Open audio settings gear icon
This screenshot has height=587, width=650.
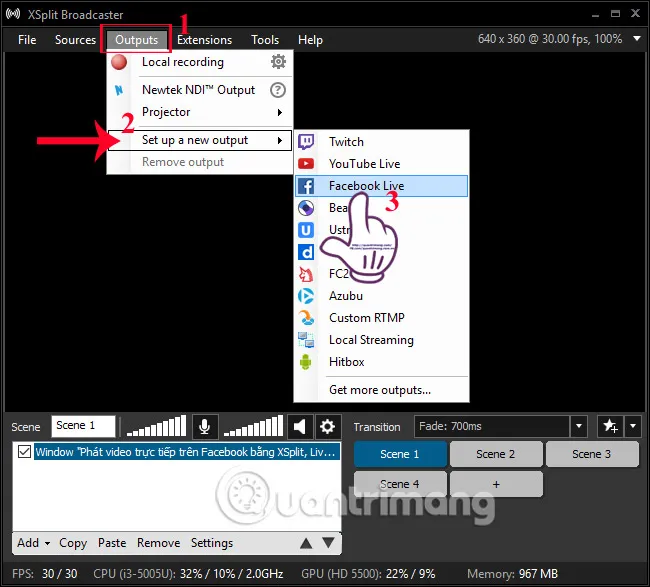pos(327,426)
